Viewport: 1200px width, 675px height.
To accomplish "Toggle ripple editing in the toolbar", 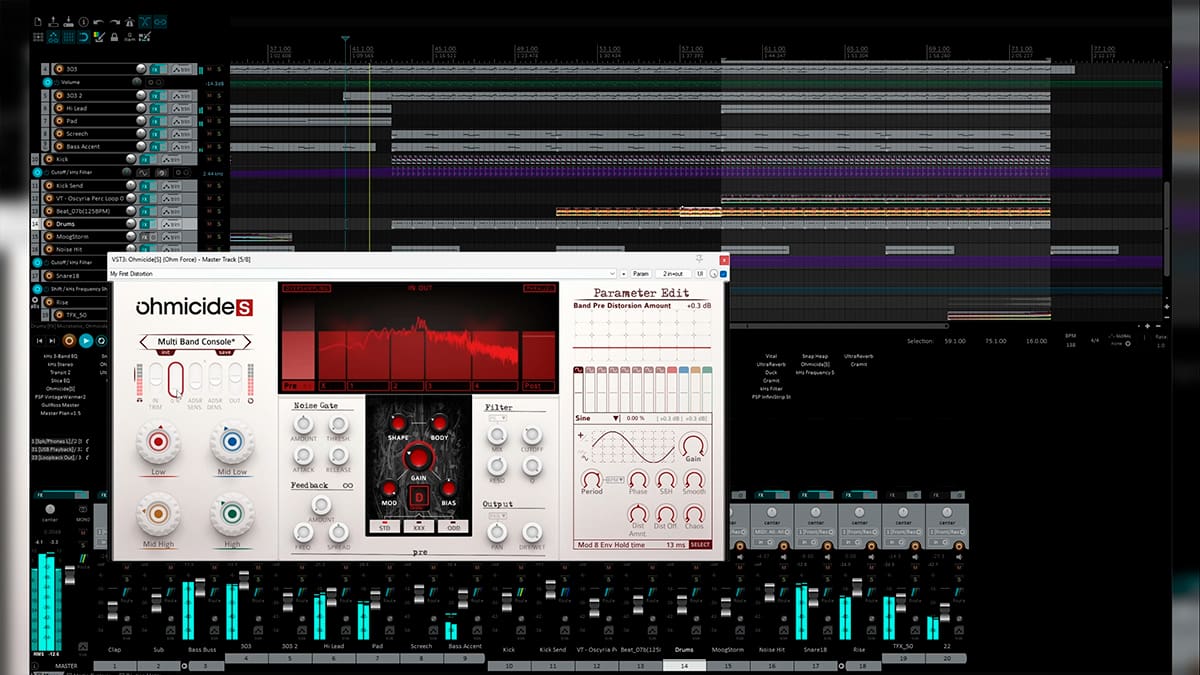I will tap(38, 37).
